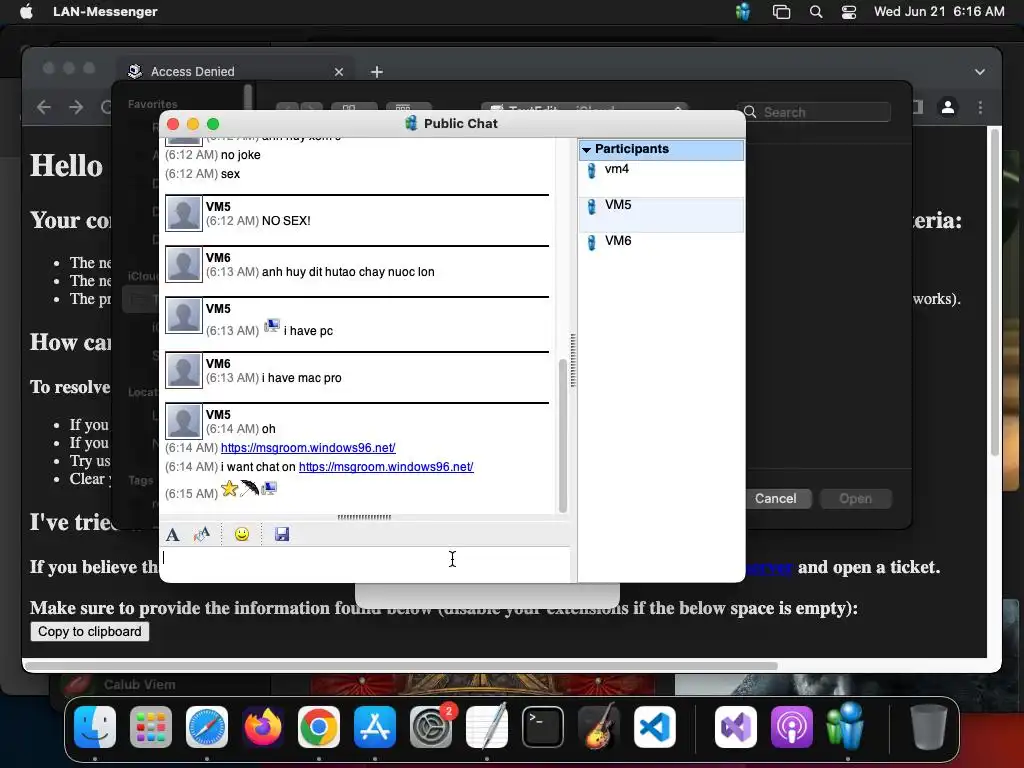Open Control Center in menu bar

(848, 12)
